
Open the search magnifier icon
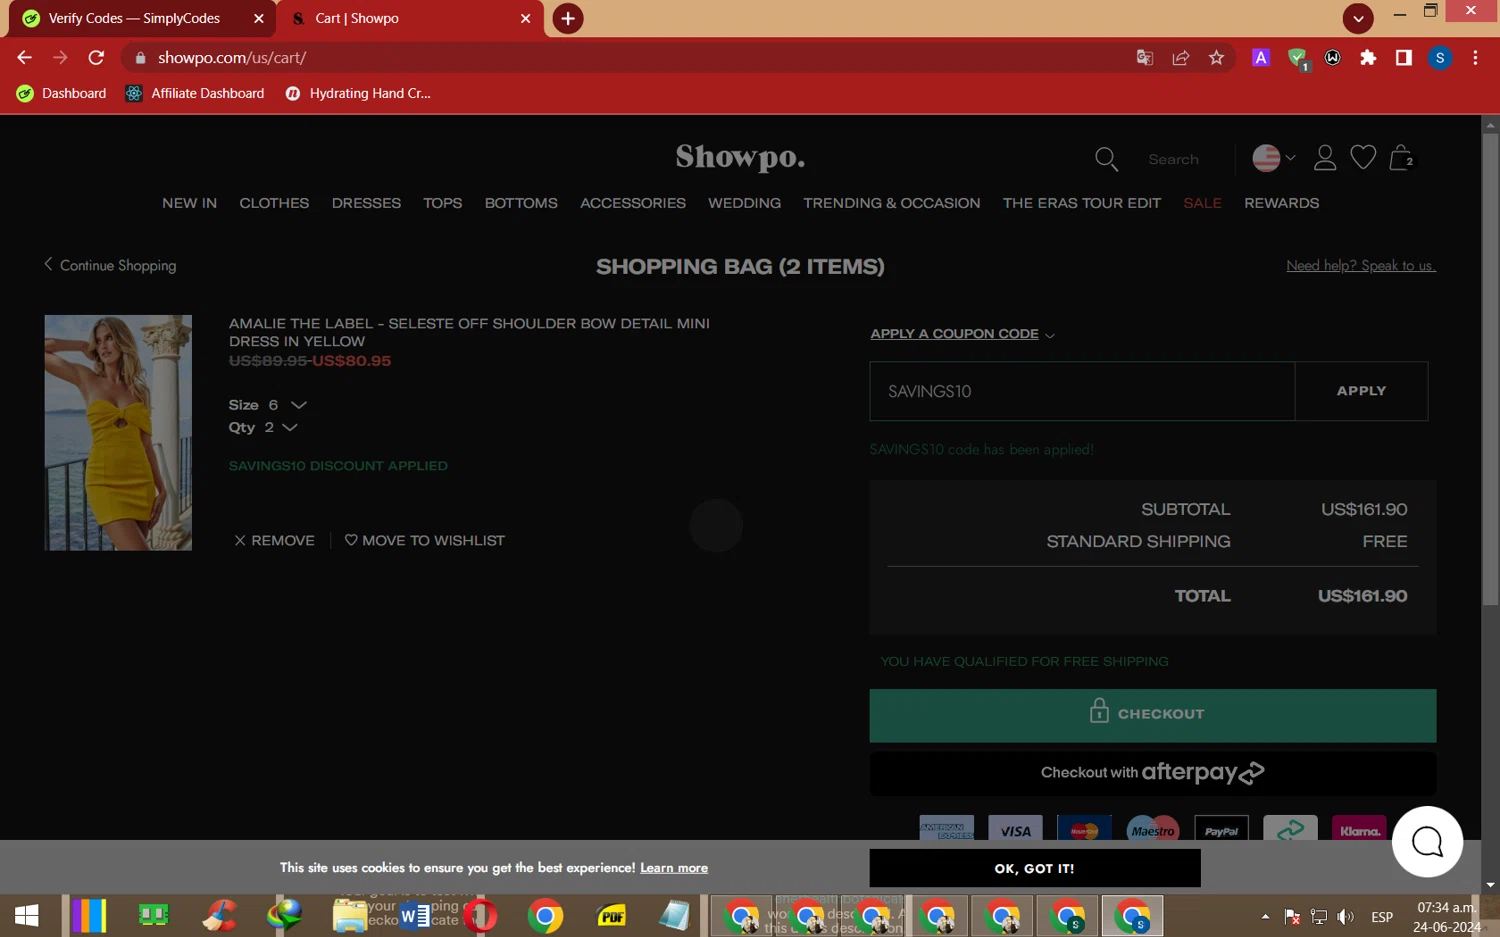(x=1106, y=159)
